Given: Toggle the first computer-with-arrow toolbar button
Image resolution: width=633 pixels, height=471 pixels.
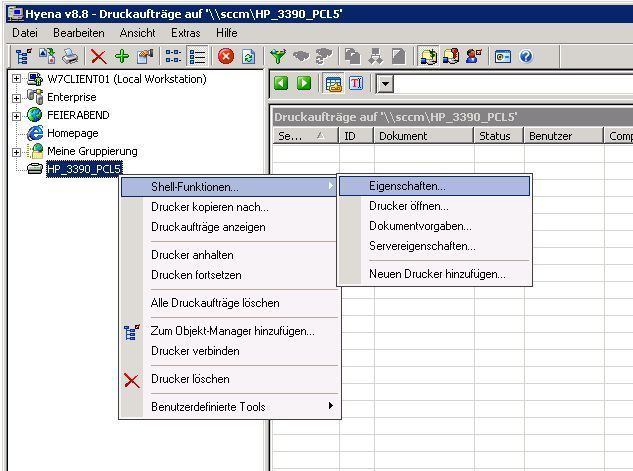Looking at the screenshot, I should [428, 57].
